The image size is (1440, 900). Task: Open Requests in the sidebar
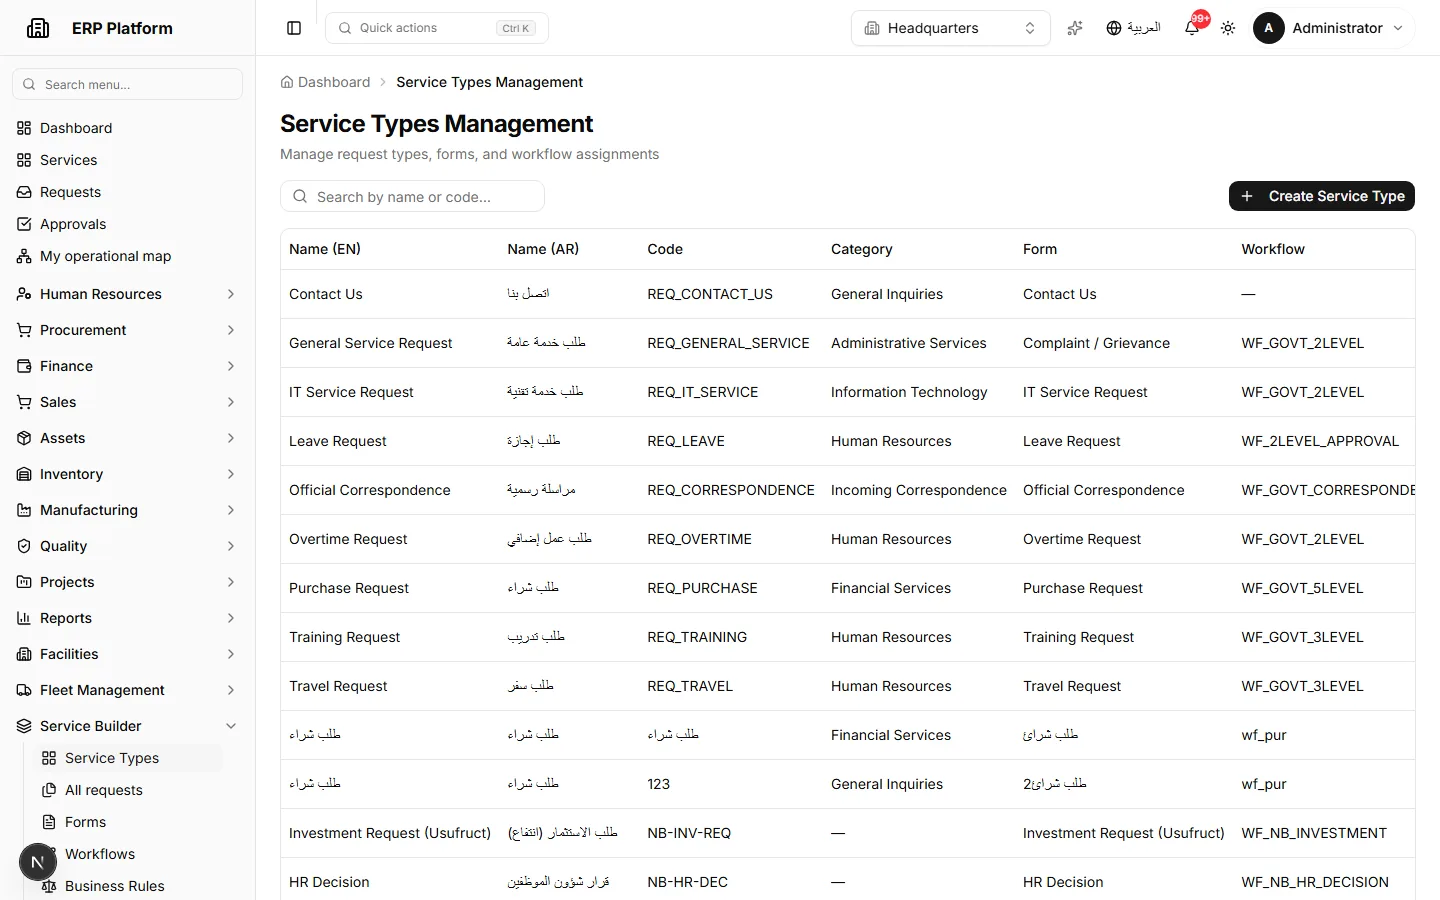tap(127, 192)
